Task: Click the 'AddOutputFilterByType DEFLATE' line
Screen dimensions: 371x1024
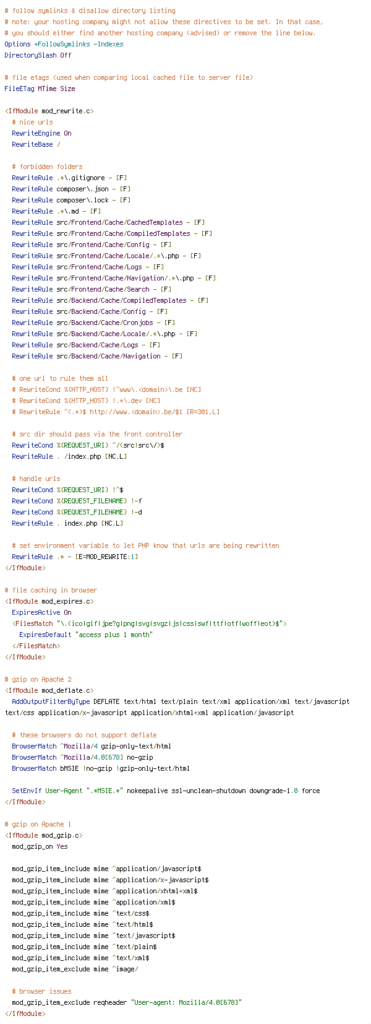Action: click(176, 706)
